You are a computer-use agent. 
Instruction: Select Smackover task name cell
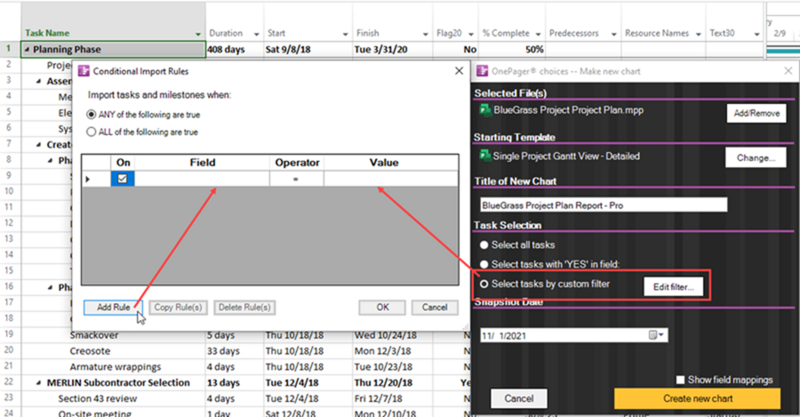(x=94, y=335)
